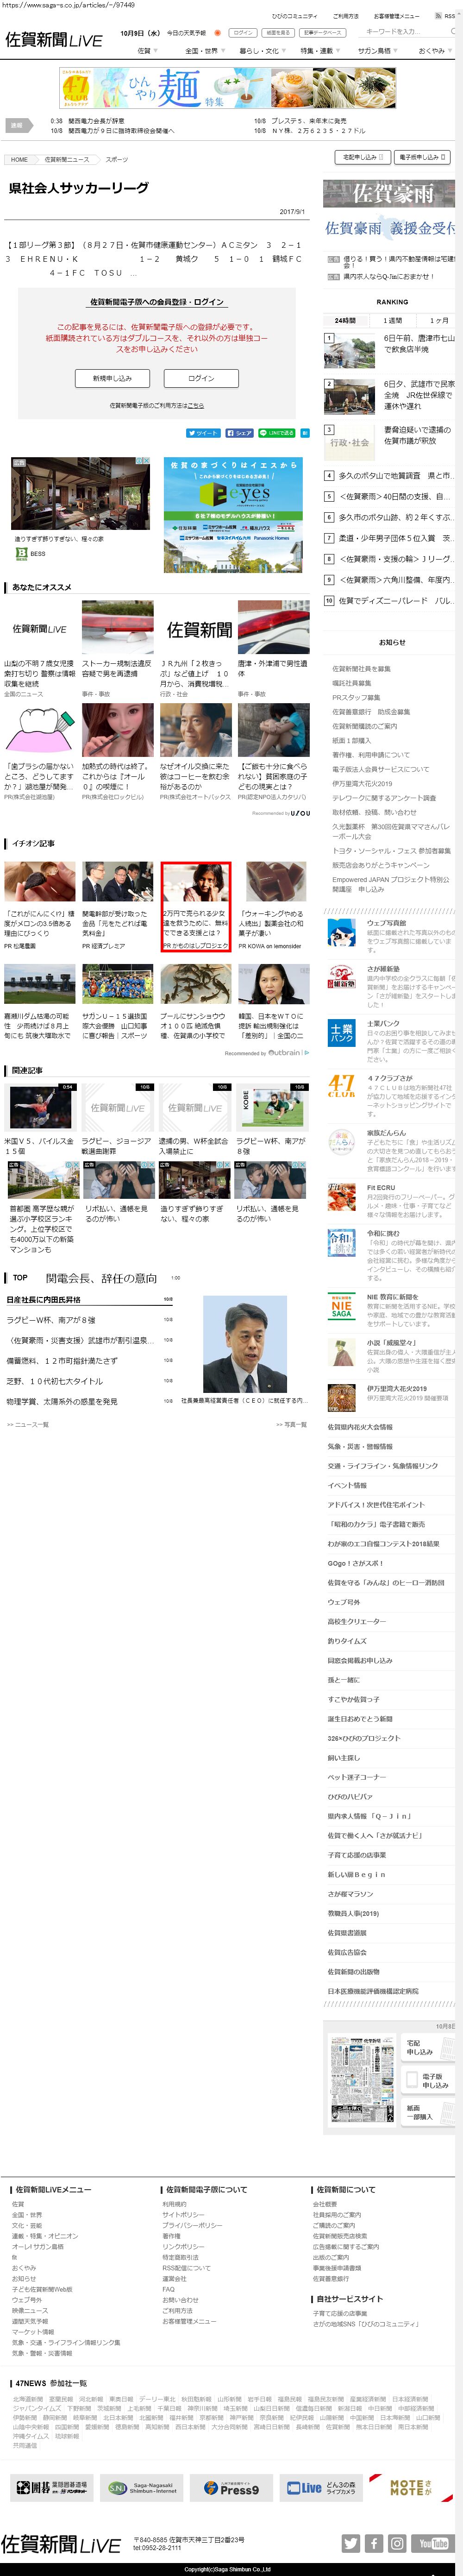This screenshot has width=463, height=2576.
Task: Open ペット迷子コーナー sidebar link
Action: click(x=357, y=1777)
